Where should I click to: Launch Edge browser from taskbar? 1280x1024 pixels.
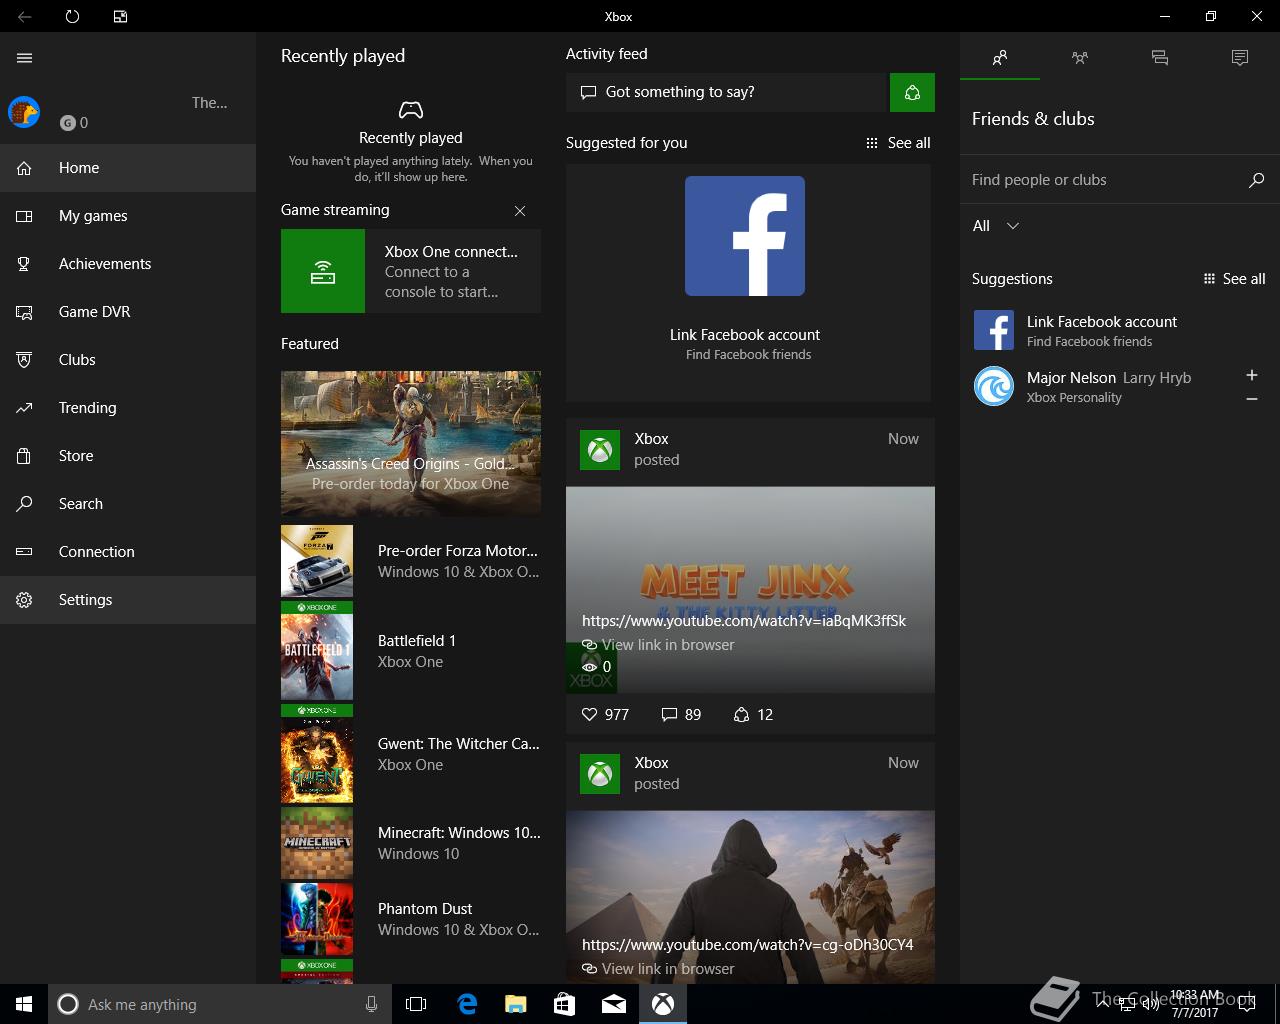click(x=467, y=1004)
